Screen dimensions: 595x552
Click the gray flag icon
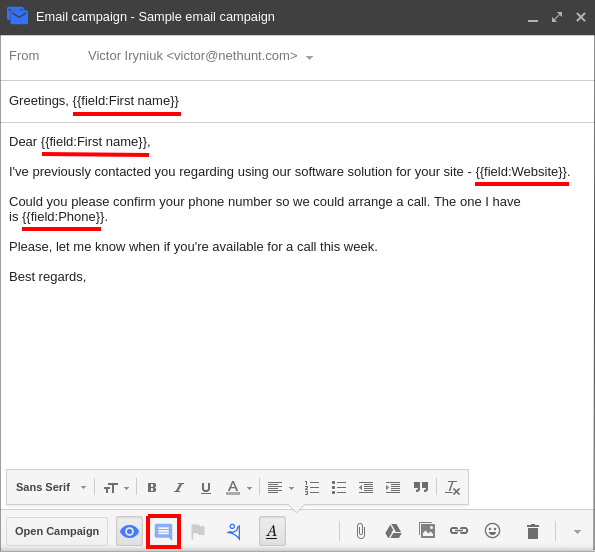tap(198, 532)
